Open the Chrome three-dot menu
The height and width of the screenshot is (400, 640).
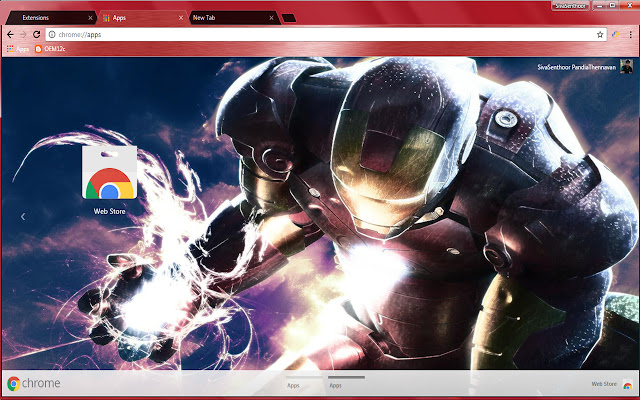click(631, 35)
